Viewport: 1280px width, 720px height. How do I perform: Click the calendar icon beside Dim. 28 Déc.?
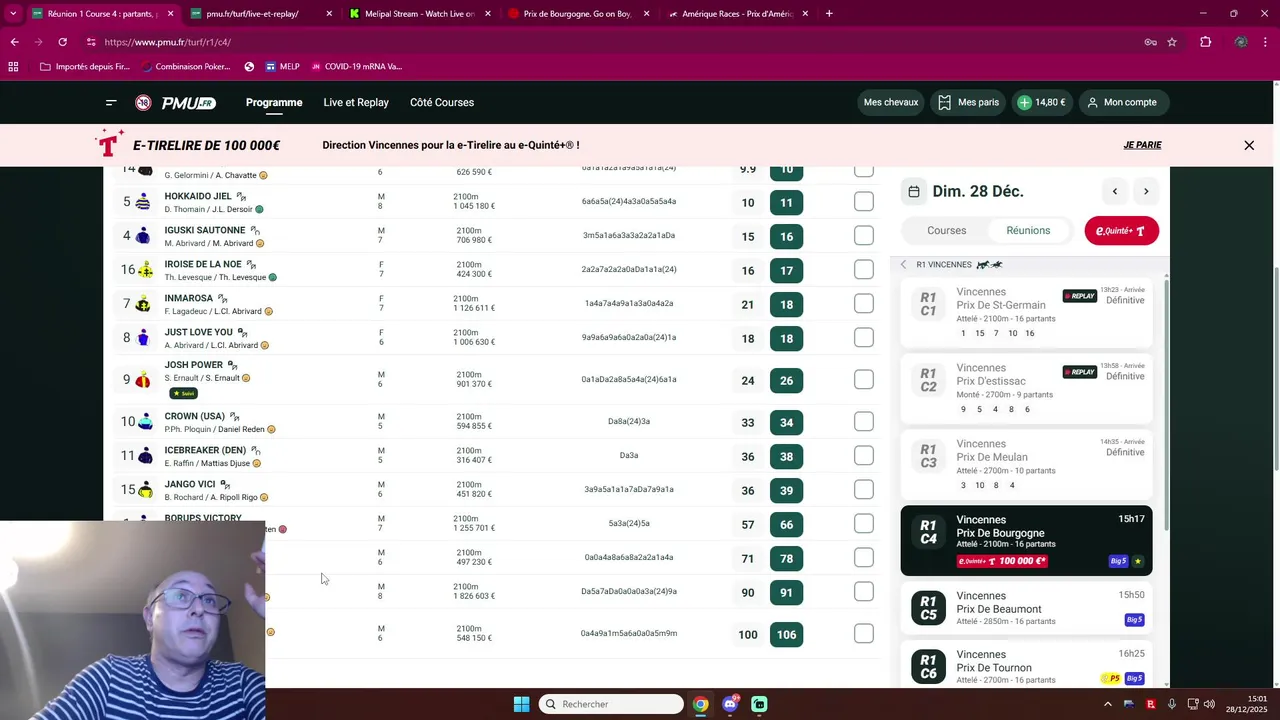coord(914,191)
